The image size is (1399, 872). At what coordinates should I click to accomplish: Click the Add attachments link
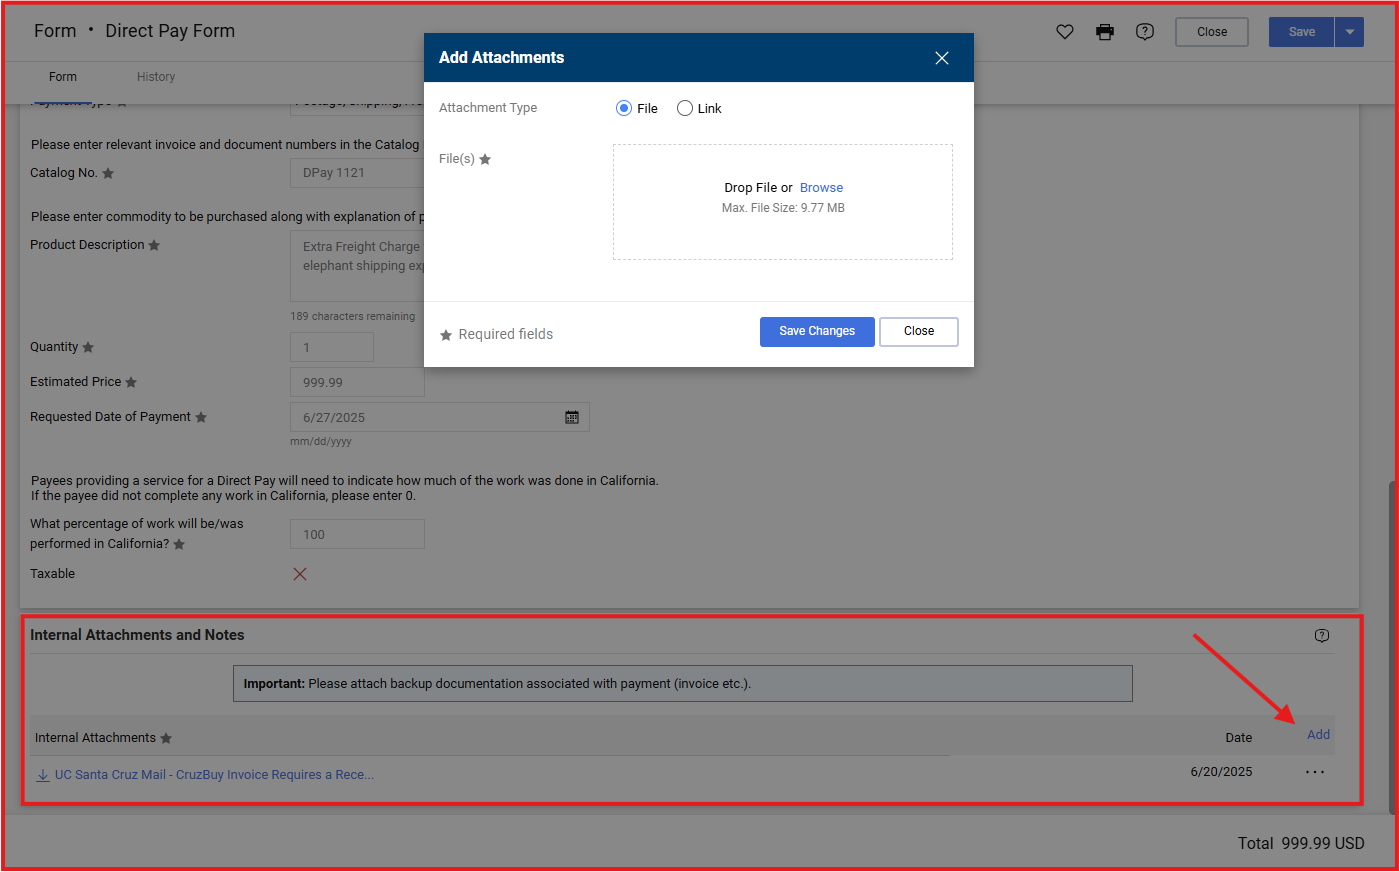[1318, 735]
